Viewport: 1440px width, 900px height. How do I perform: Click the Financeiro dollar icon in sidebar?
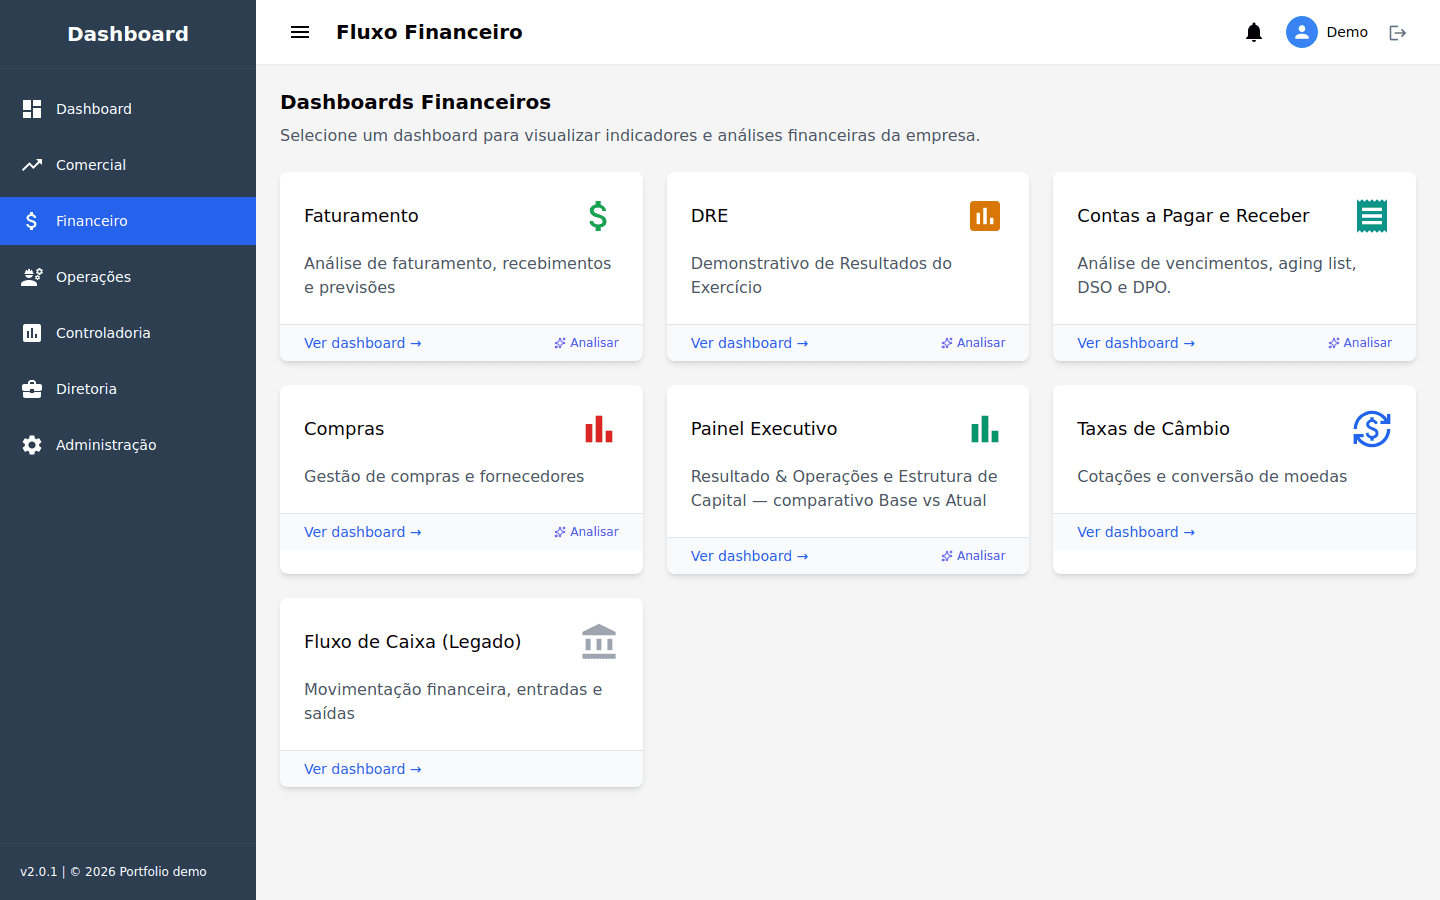[32, 221]
